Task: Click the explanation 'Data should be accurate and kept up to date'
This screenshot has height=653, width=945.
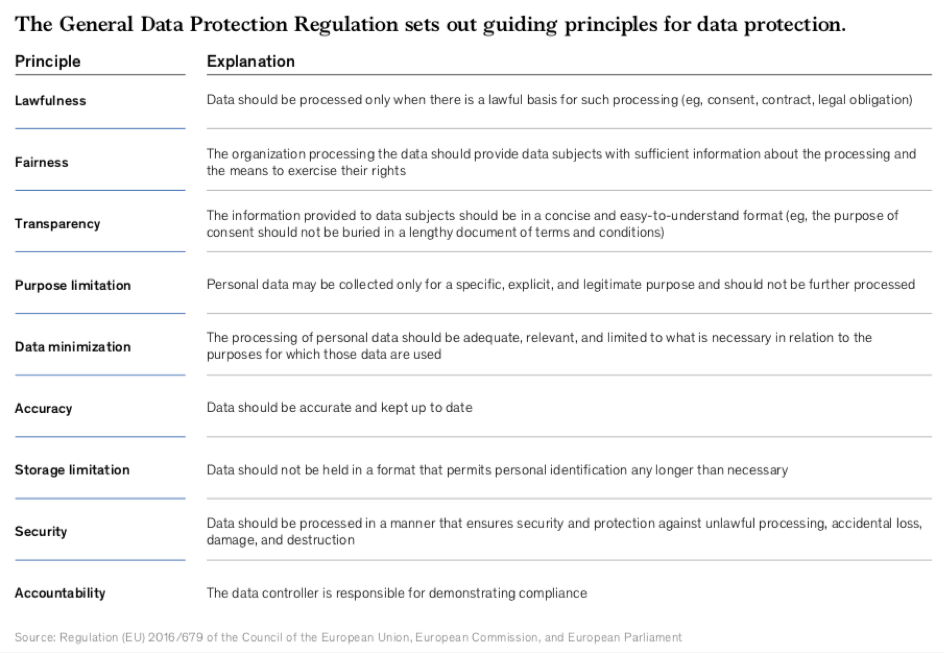Action: pos(339,409)
